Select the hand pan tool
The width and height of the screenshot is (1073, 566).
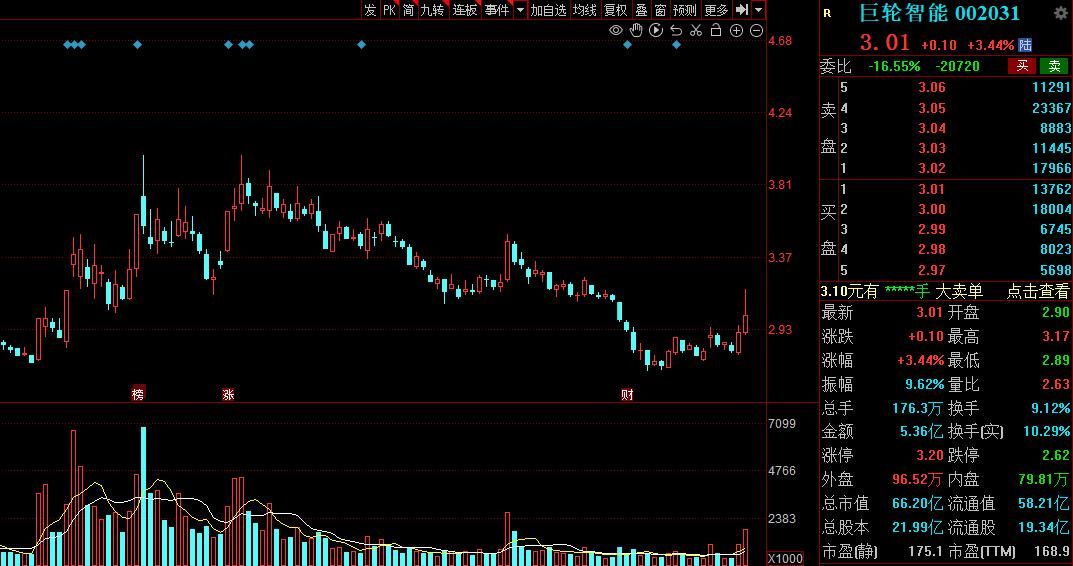pyautogui.click(x=636, y=30)
